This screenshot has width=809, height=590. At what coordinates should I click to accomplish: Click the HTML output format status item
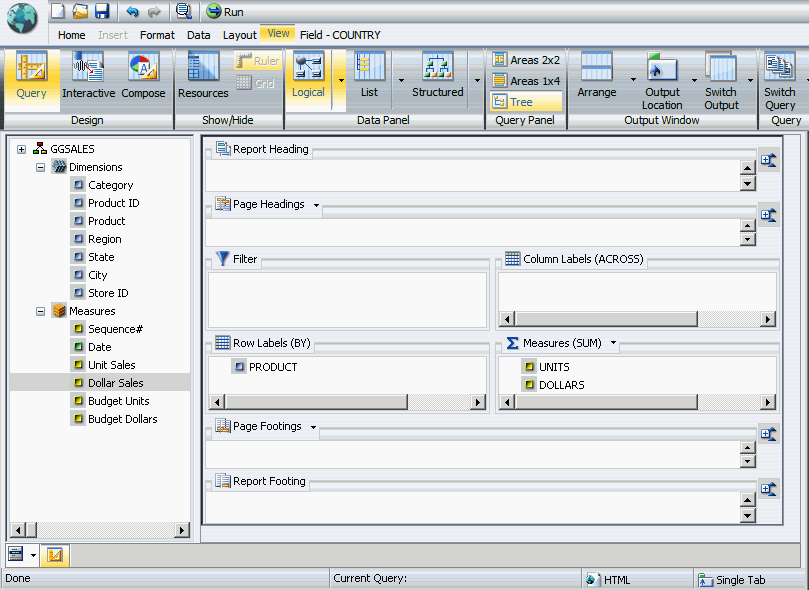point(608,580)
